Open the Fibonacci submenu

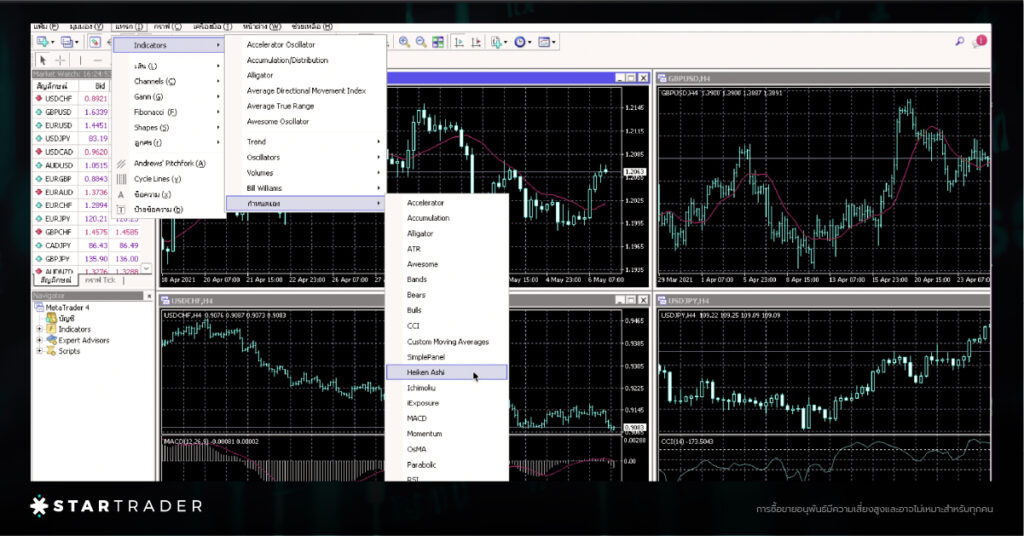click(168, 112)
